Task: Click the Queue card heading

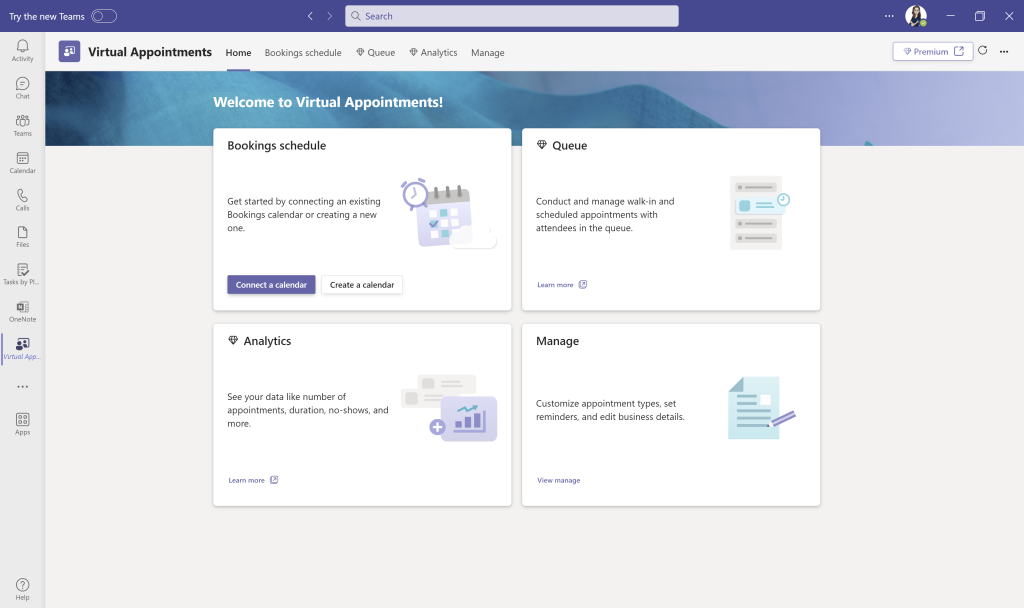Action: (x=569, y=146)
